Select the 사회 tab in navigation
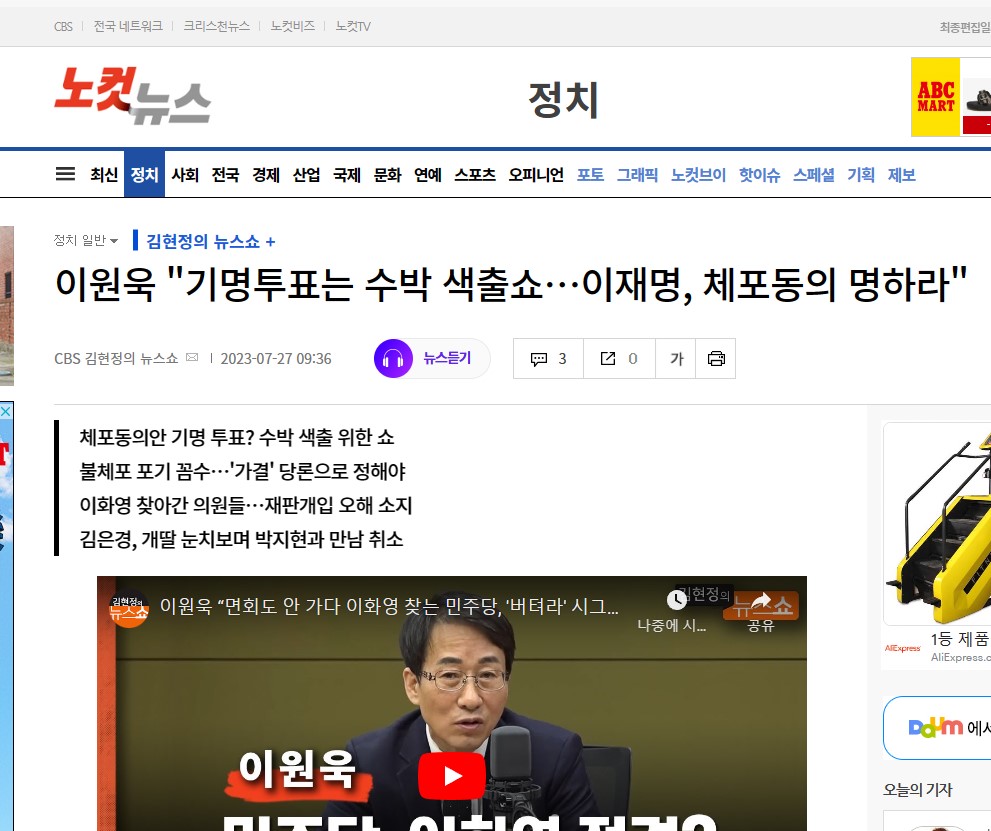The width and height of the screenshot is (991, 831). click(x=185, y=175)
